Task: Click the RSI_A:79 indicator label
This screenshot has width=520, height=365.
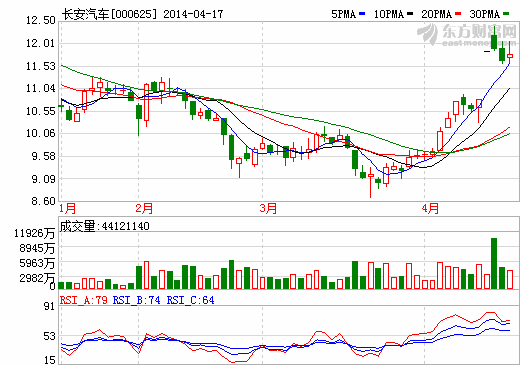Action: [x=84, y=300]
